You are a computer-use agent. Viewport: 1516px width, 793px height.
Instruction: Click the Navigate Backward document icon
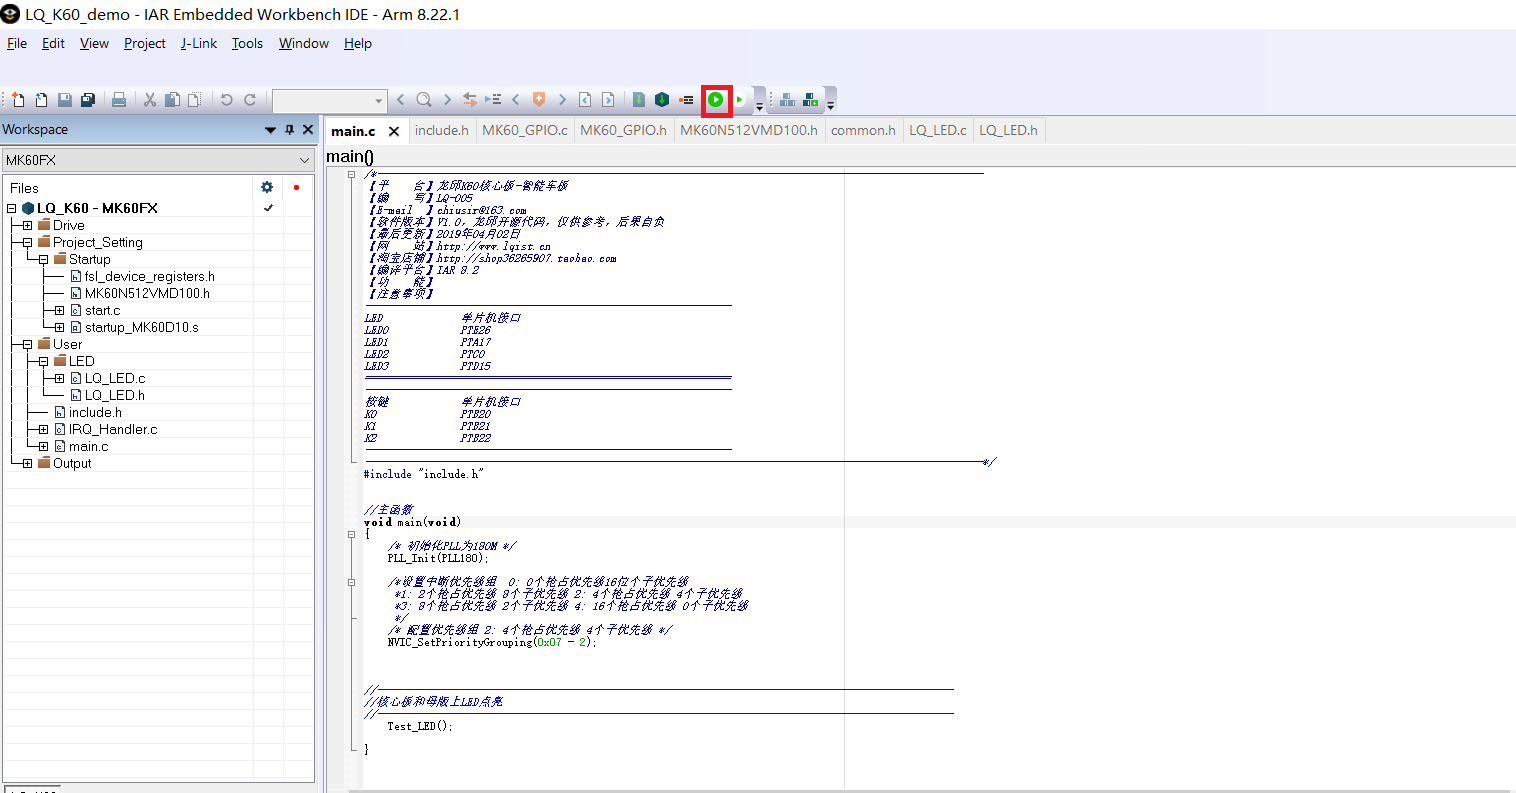click(x=585, y=99)
